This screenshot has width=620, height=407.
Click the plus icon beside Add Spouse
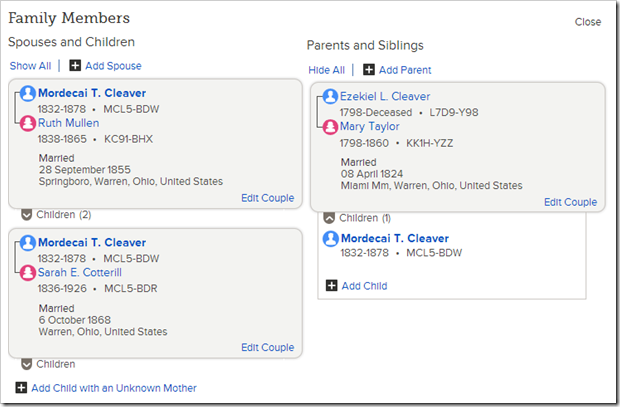(x=75, y=66)
